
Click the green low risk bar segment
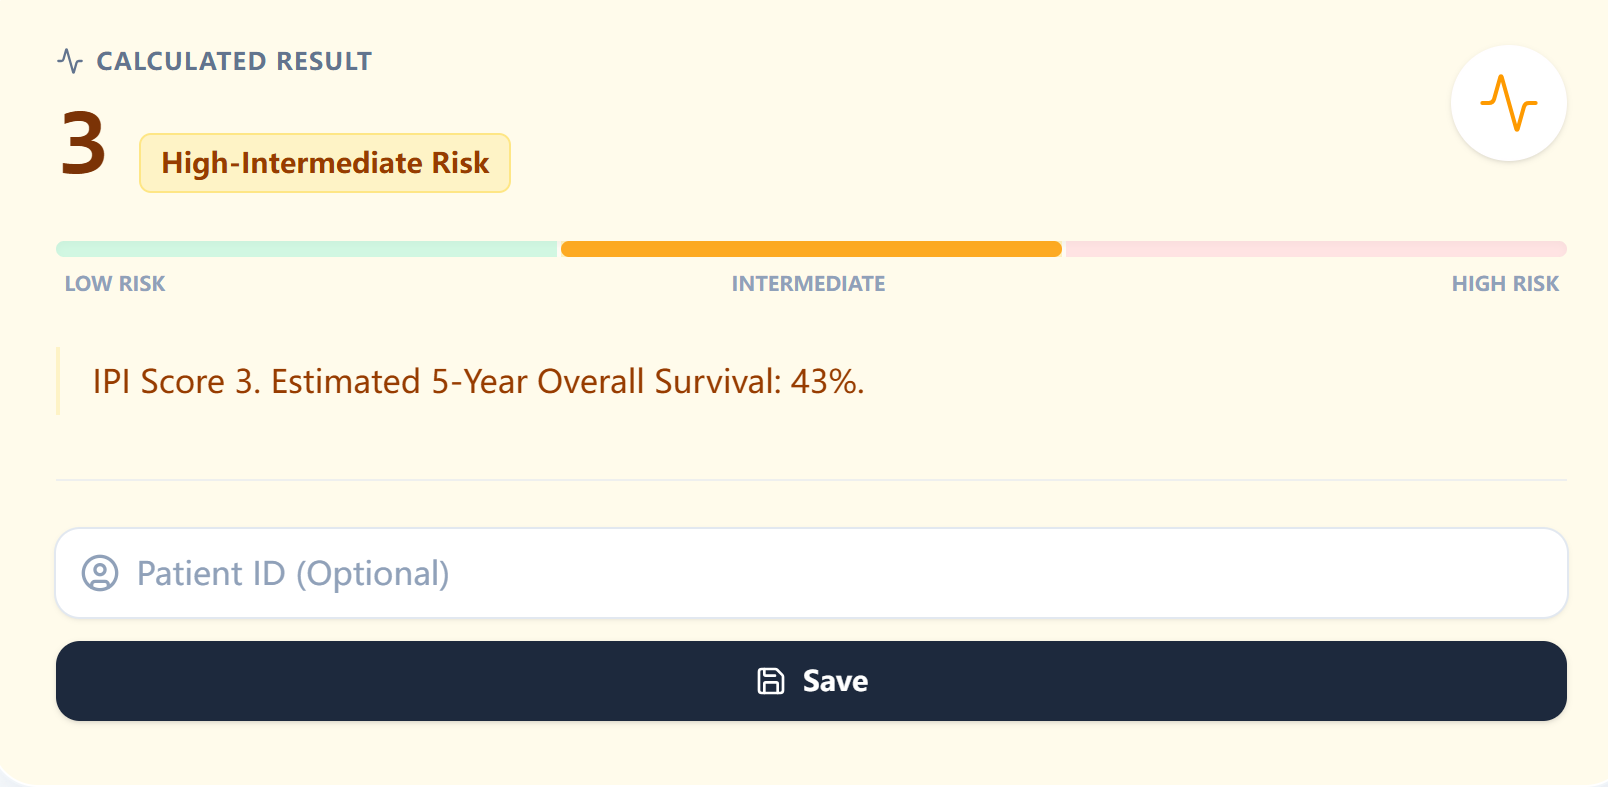tap(306, 249)
